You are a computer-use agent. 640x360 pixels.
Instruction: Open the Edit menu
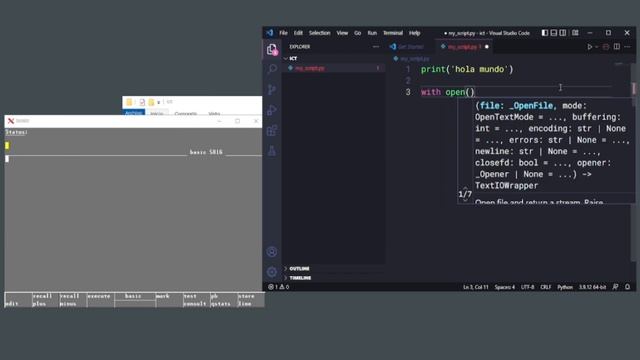coord(298,33)
